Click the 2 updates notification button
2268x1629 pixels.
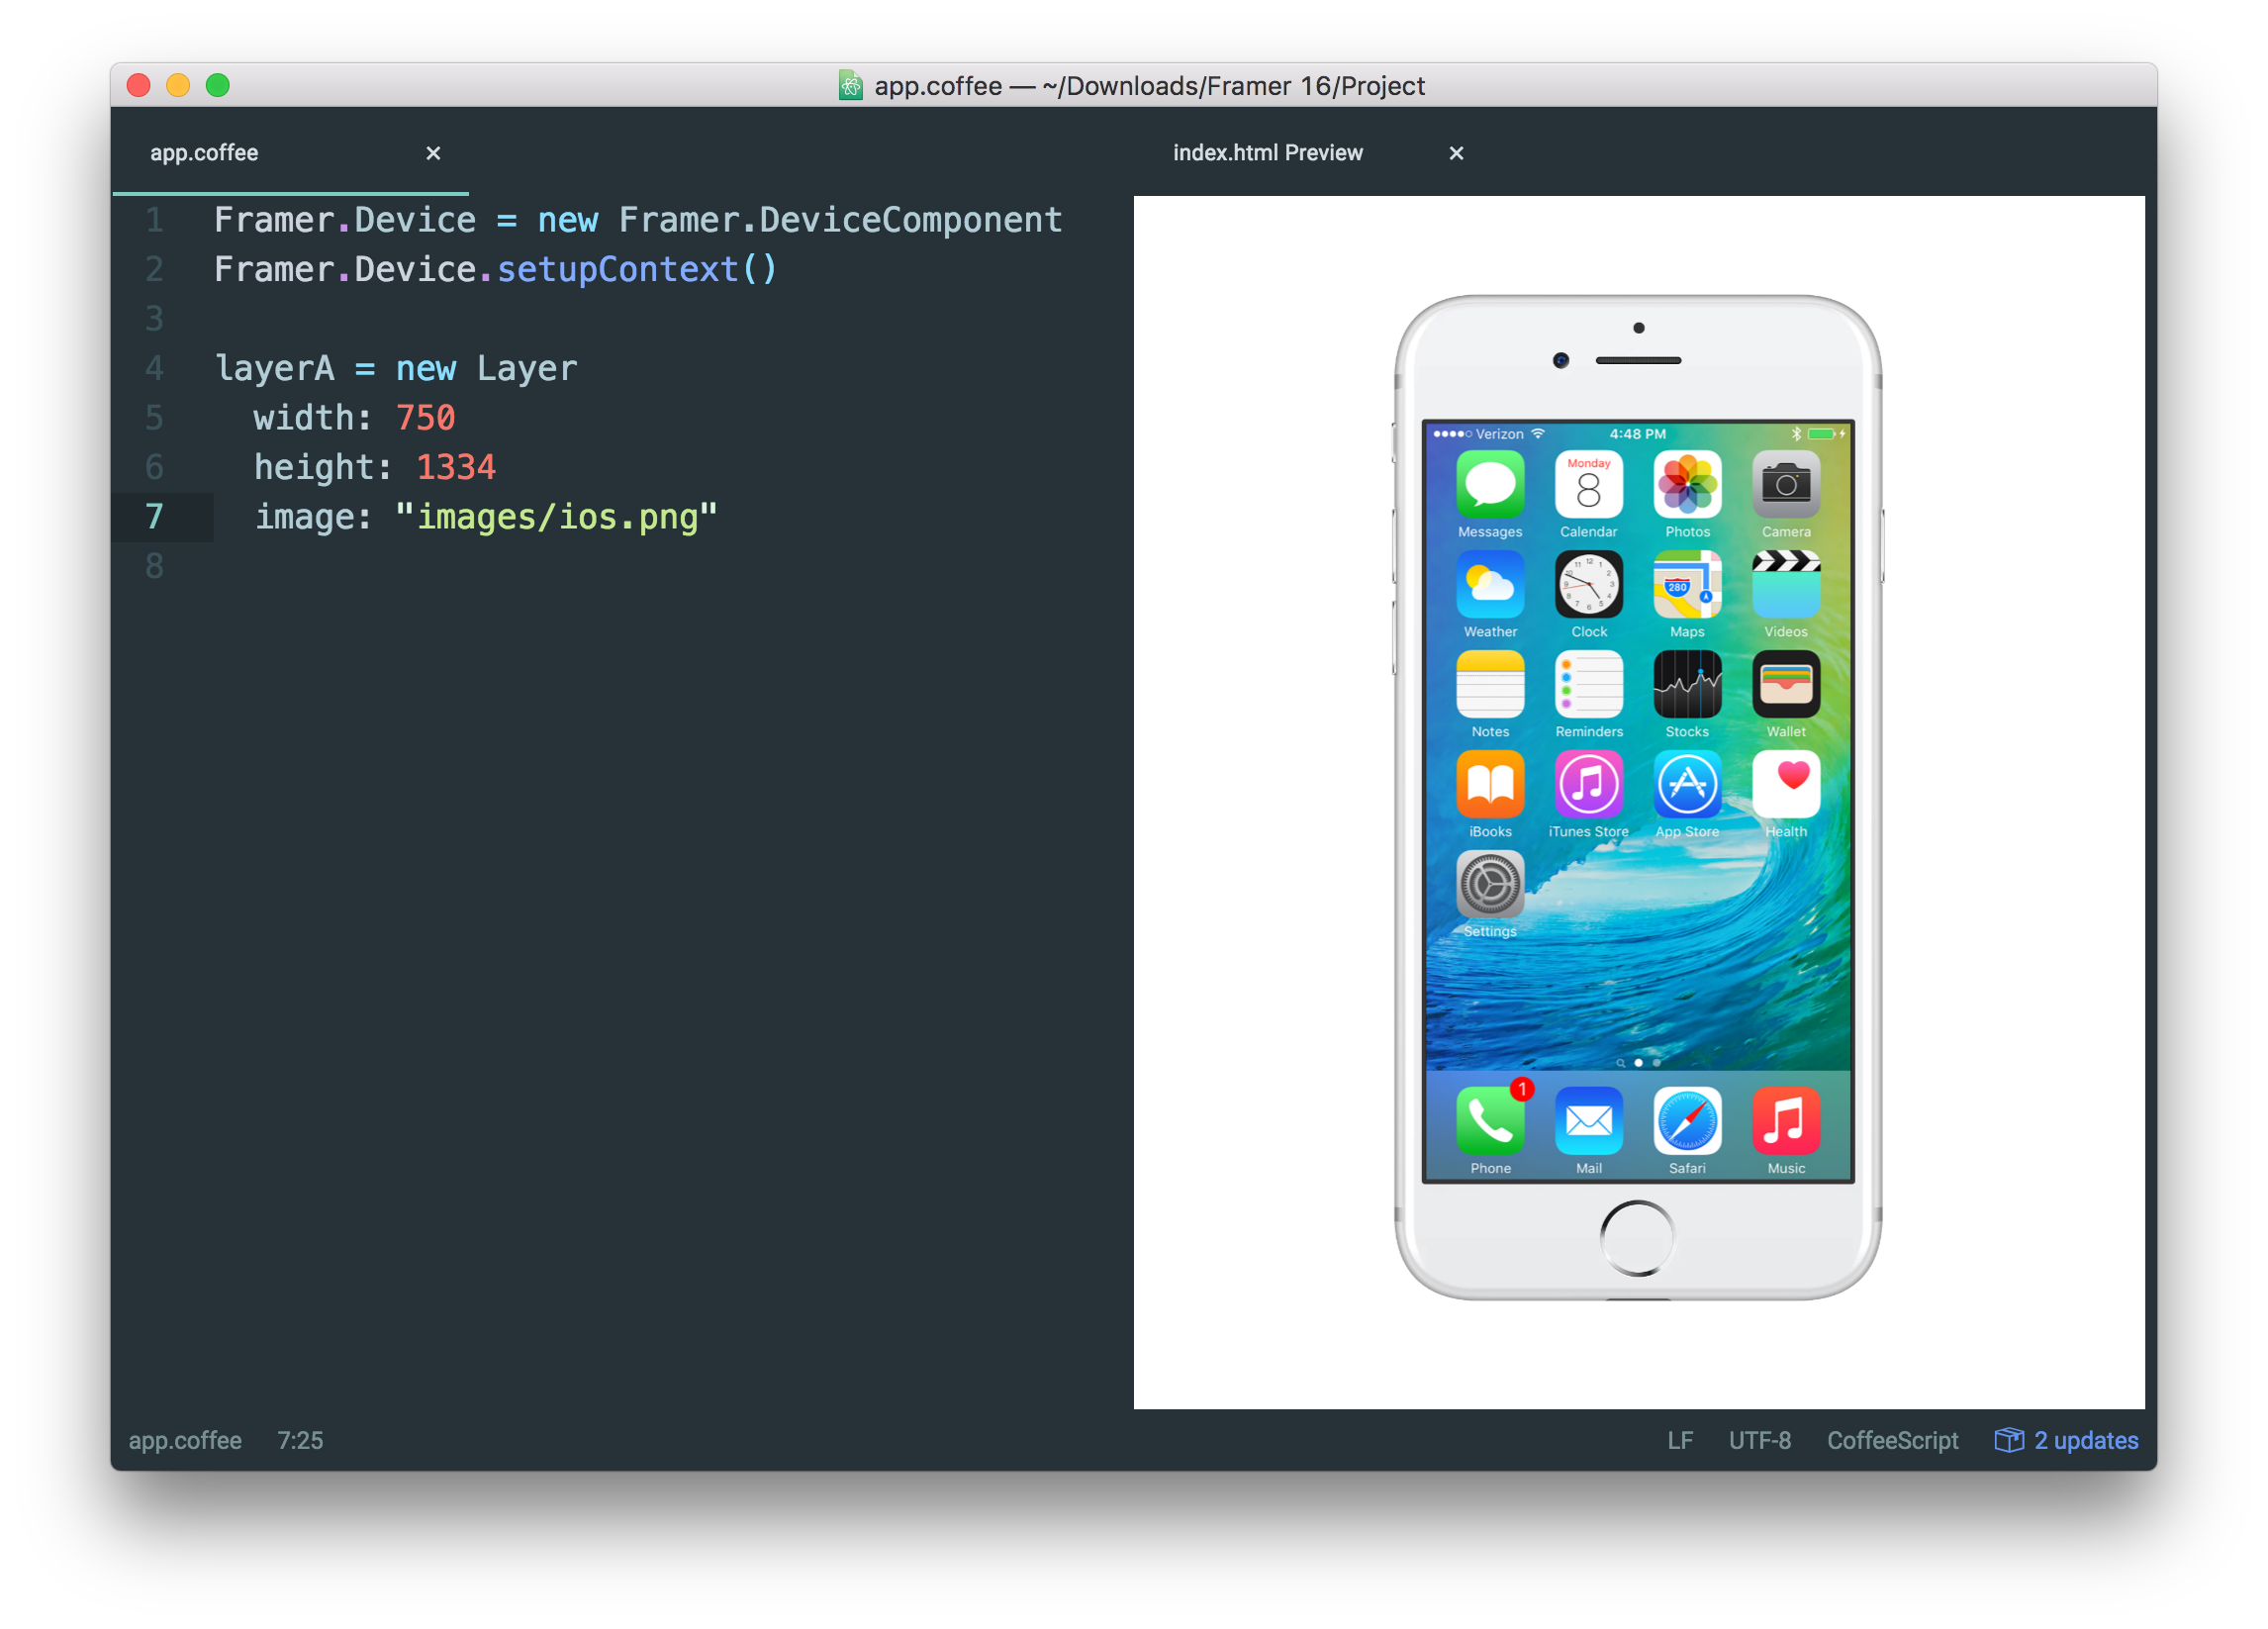[x=2069, y=1441]
